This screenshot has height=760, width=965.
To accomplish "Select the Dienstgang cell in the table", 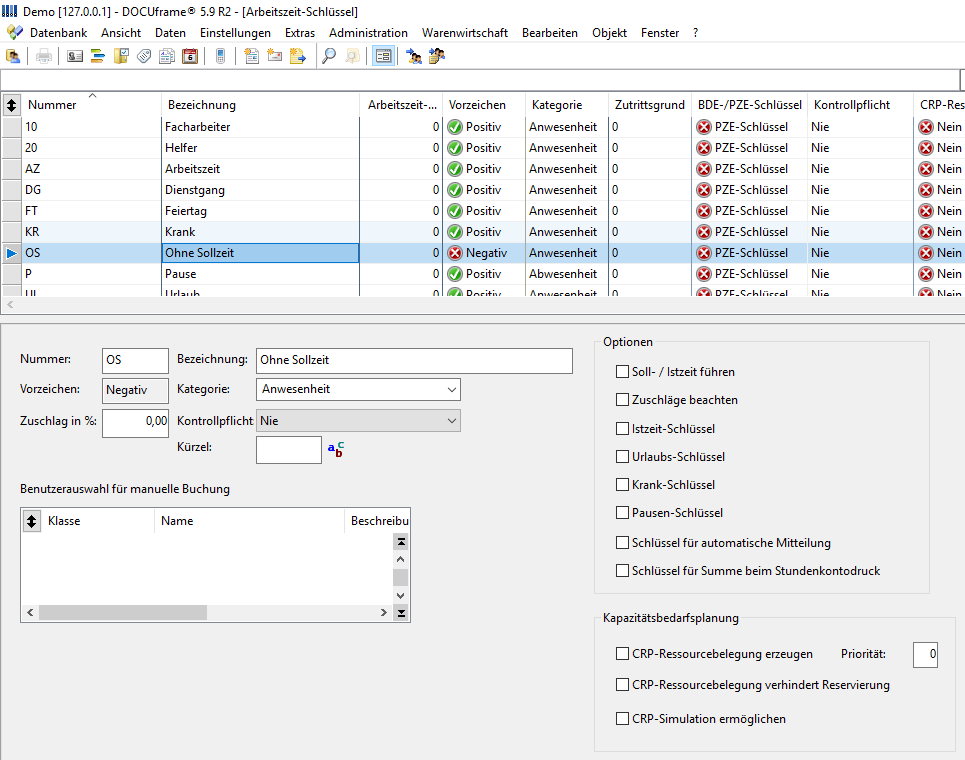I will coord(260,190).
